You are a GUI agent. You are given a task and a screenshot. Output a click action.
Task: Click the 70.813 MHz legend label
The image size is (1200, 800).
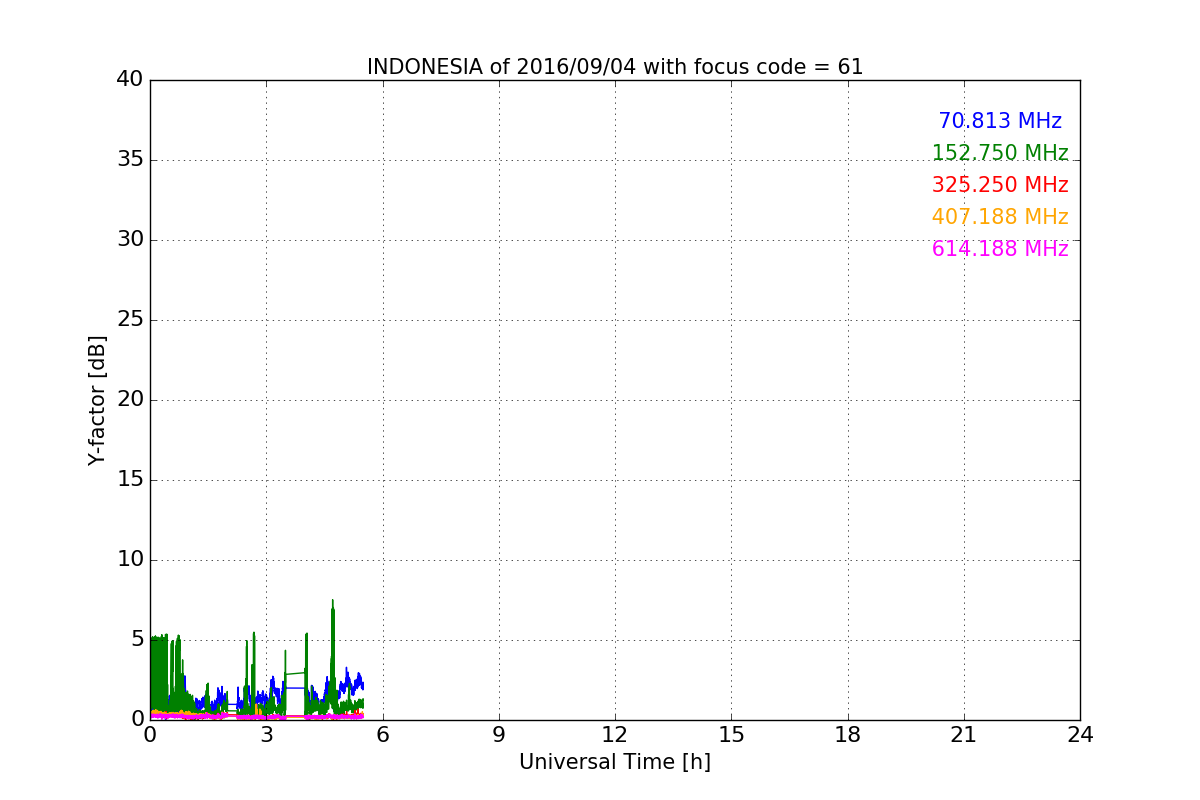[x=1000, y=122]
